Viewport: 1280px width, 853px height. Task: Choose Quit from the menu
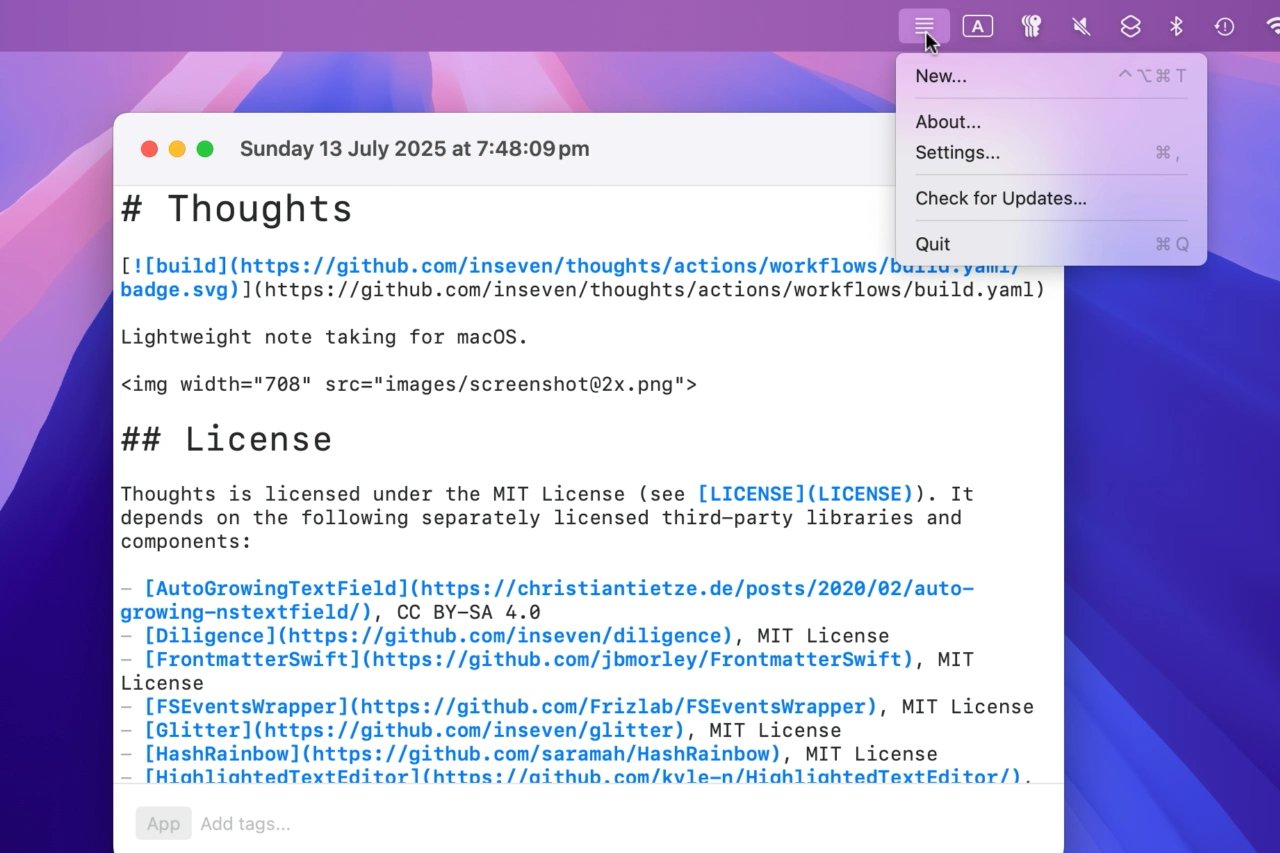pyautogui.click(x=932, y=244)
